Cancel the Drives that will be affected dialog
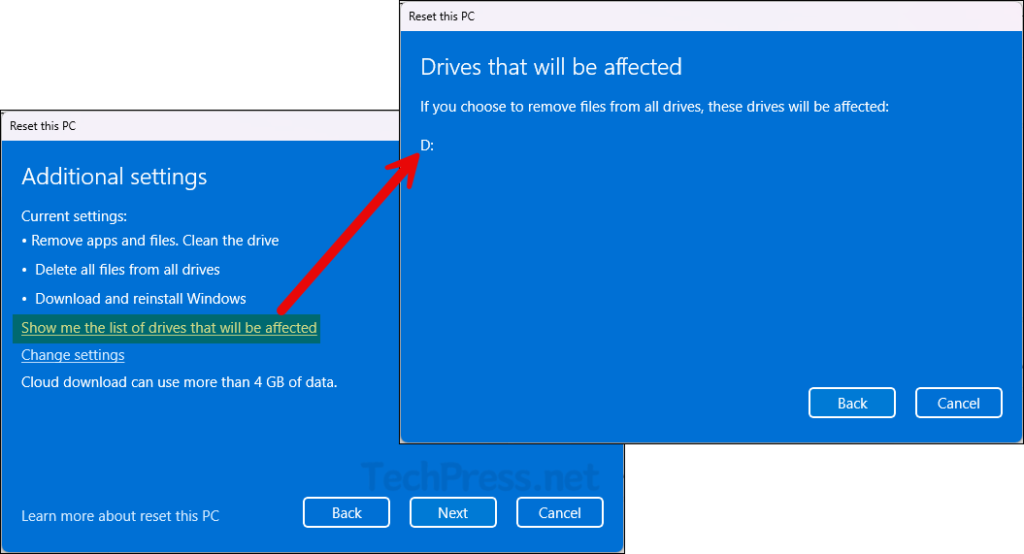The image size is (1024, 554). pos(958,403)
